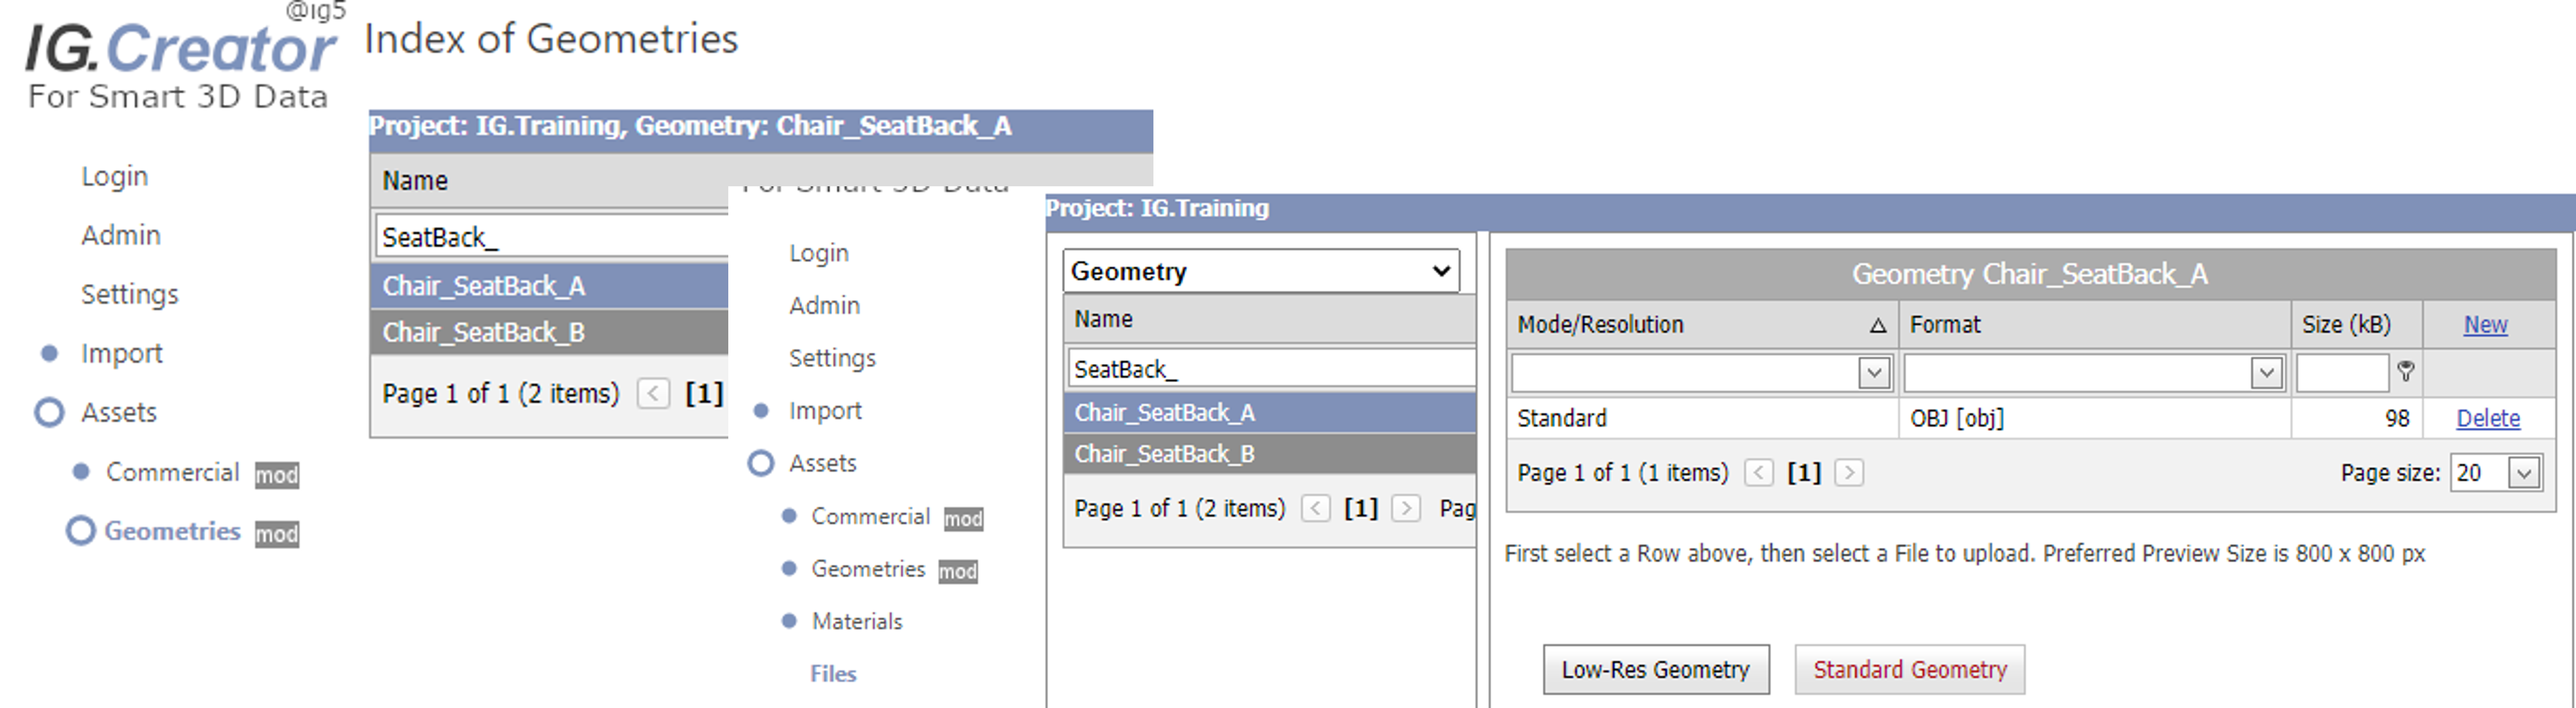Open the Files menu item
This screenshot has width=2576, height=708.
[x=833, y=673]
